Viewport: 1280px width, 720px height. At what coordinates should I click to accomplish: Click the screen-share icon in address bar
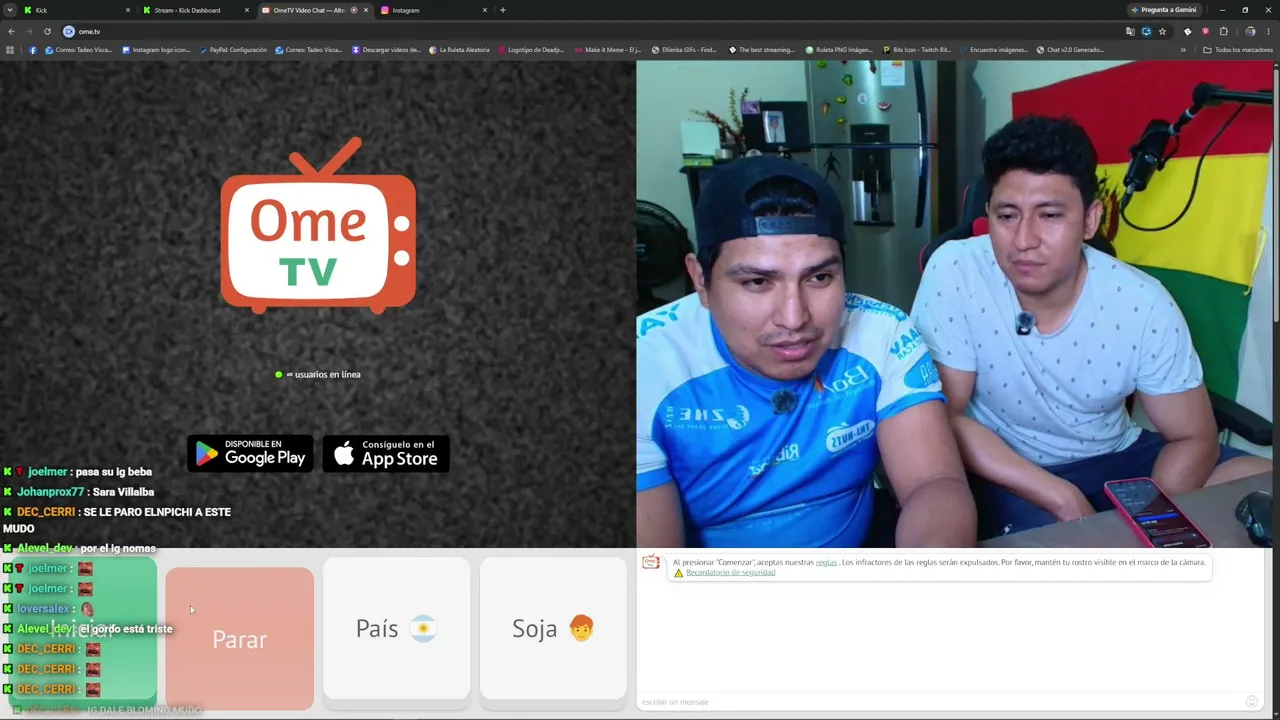tap(1146, 31)
